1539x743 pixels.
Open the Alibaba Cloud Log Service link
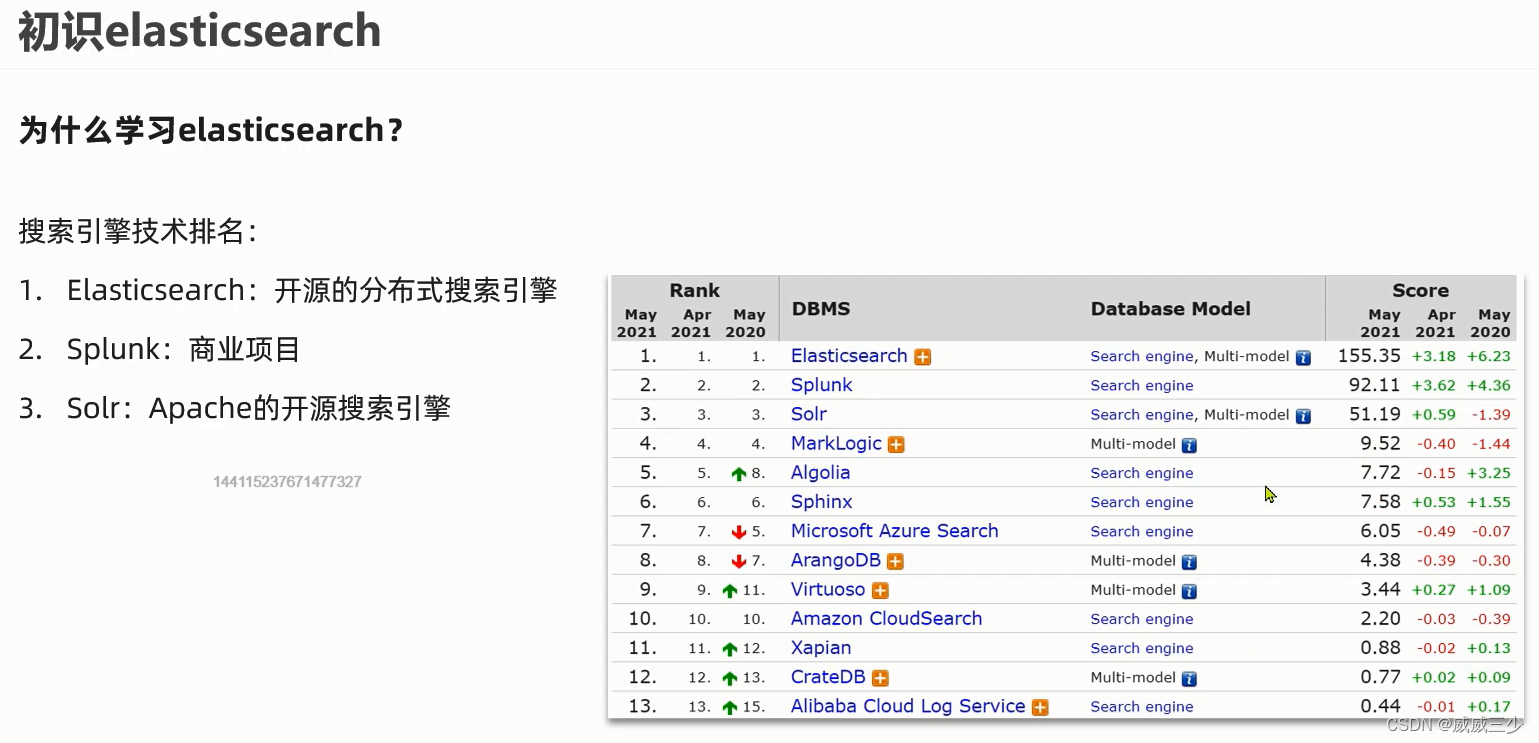click(908, 706)
